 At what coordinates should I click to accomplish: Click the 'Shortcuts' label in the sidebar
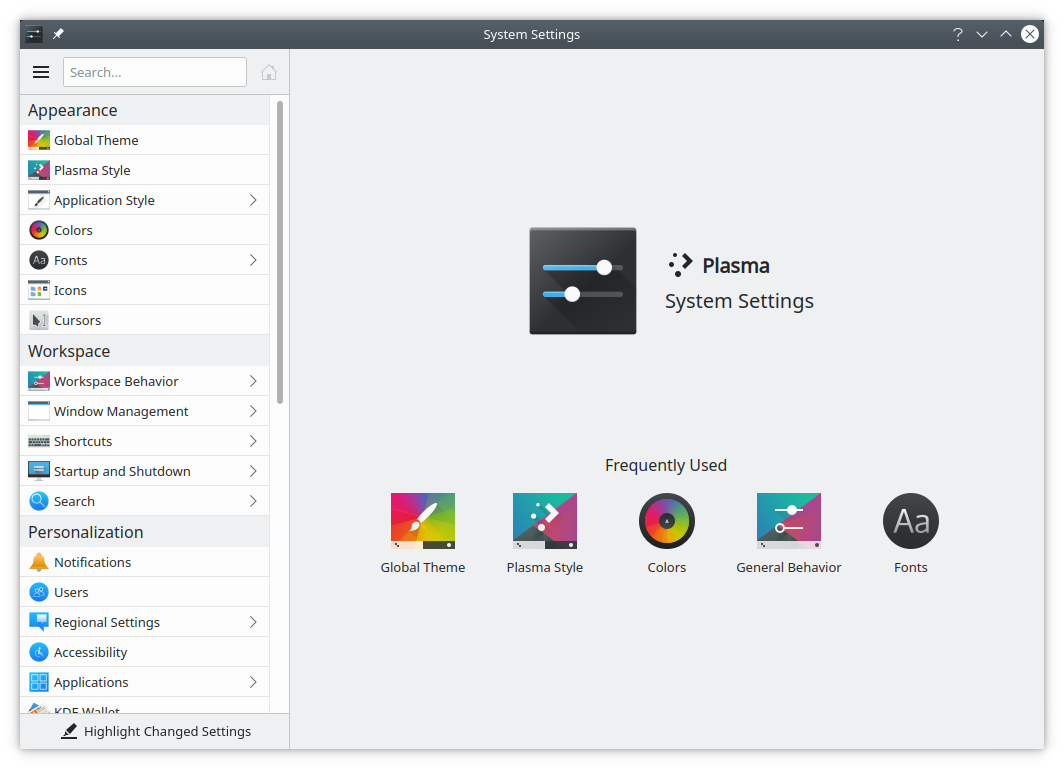(x=83, y=441)
